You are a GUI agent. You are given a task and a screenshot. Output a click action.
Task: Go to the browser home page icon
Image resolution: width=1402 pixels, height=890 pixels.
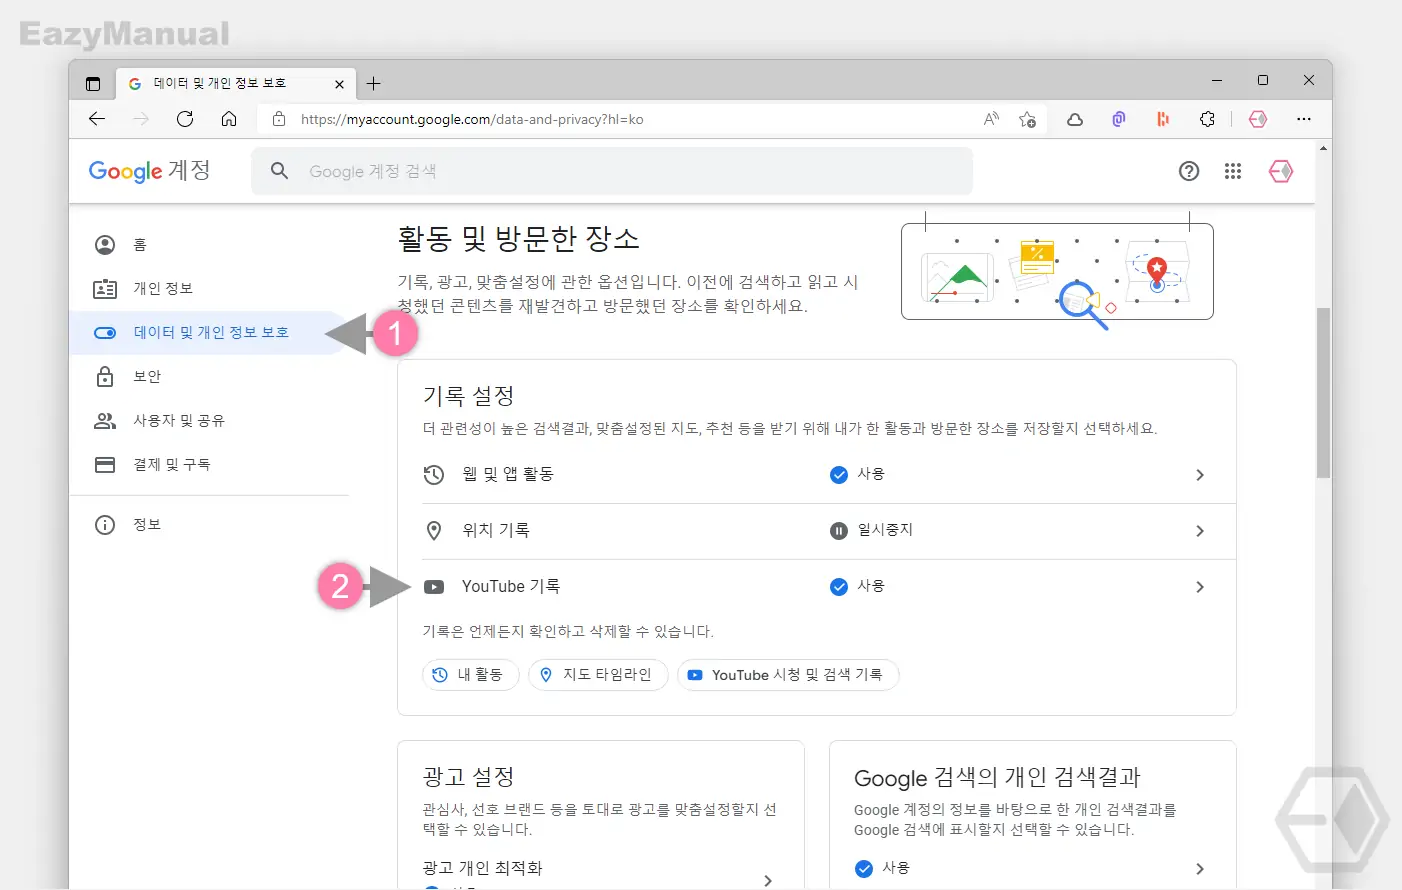click(229, 119)
